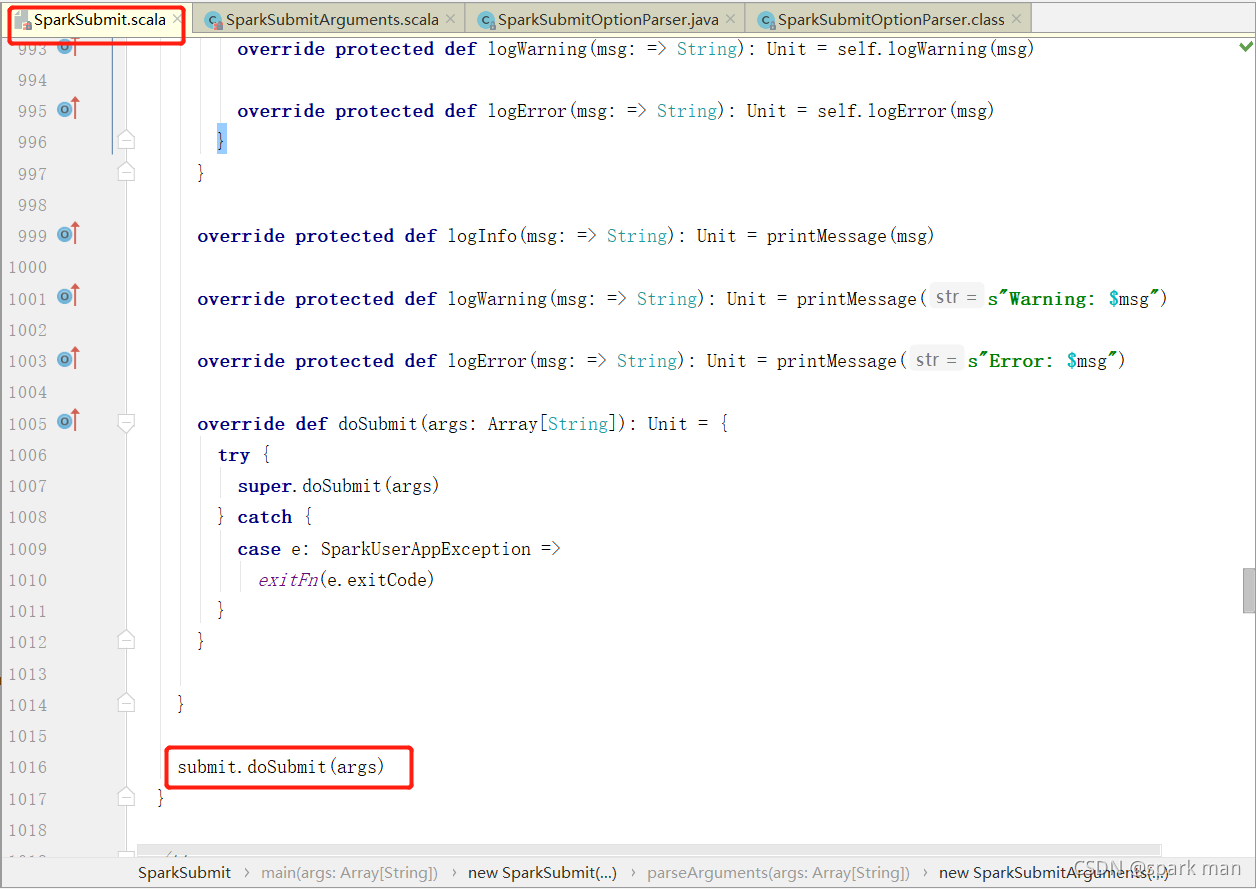
Task: Select parseArguments(args: Array[String]) breadcrumb
Action: (x=778, y=873)
